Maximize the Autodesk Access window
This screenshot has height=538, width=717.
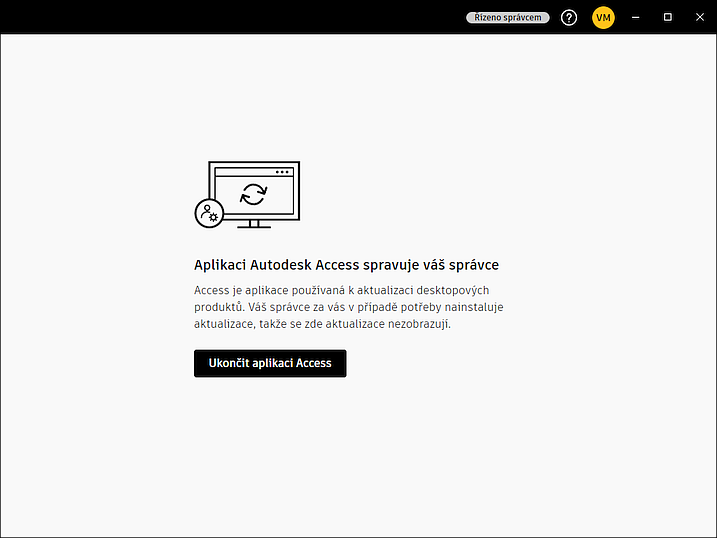pos(668,17)
